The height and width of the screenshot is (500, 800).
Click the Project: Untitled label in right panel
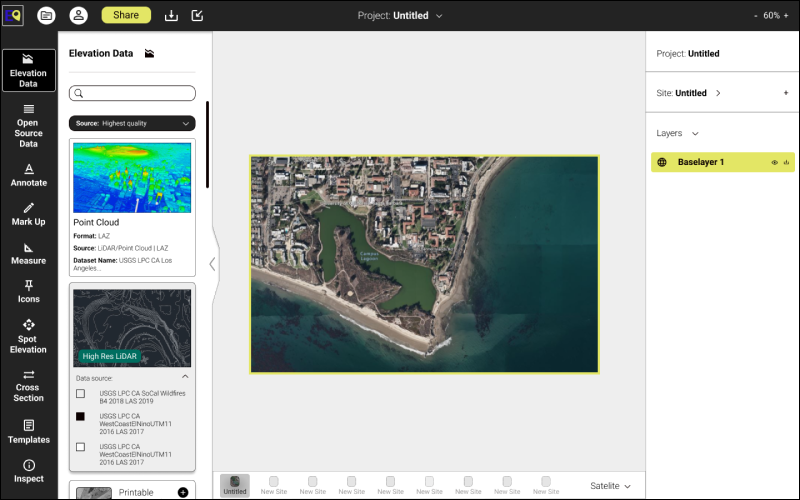pyautogui.click(x=688, y=54)
